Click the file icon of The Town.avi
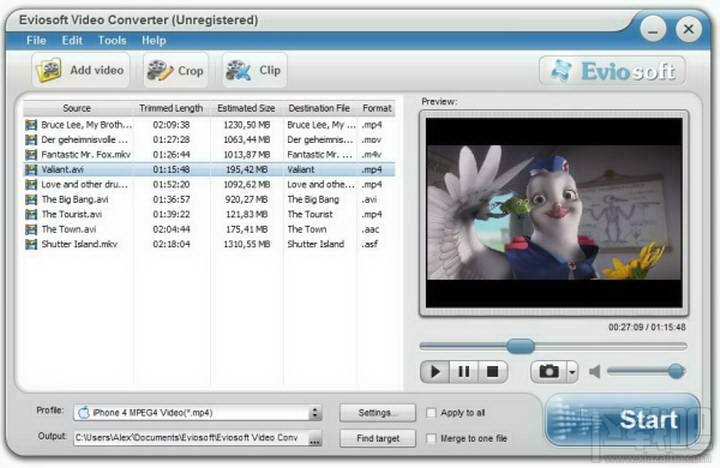The image size is (720, 468). click(x=31, y=229)
